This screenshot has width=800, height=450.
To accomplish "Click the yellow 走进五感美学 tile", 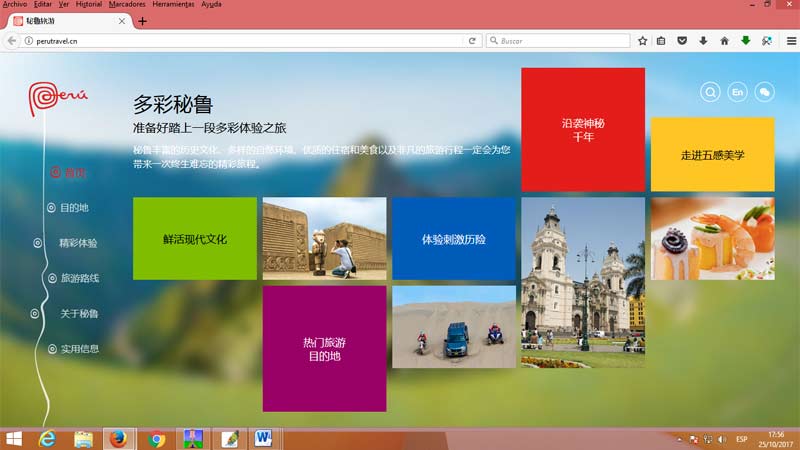I will [x=713, y=155].
